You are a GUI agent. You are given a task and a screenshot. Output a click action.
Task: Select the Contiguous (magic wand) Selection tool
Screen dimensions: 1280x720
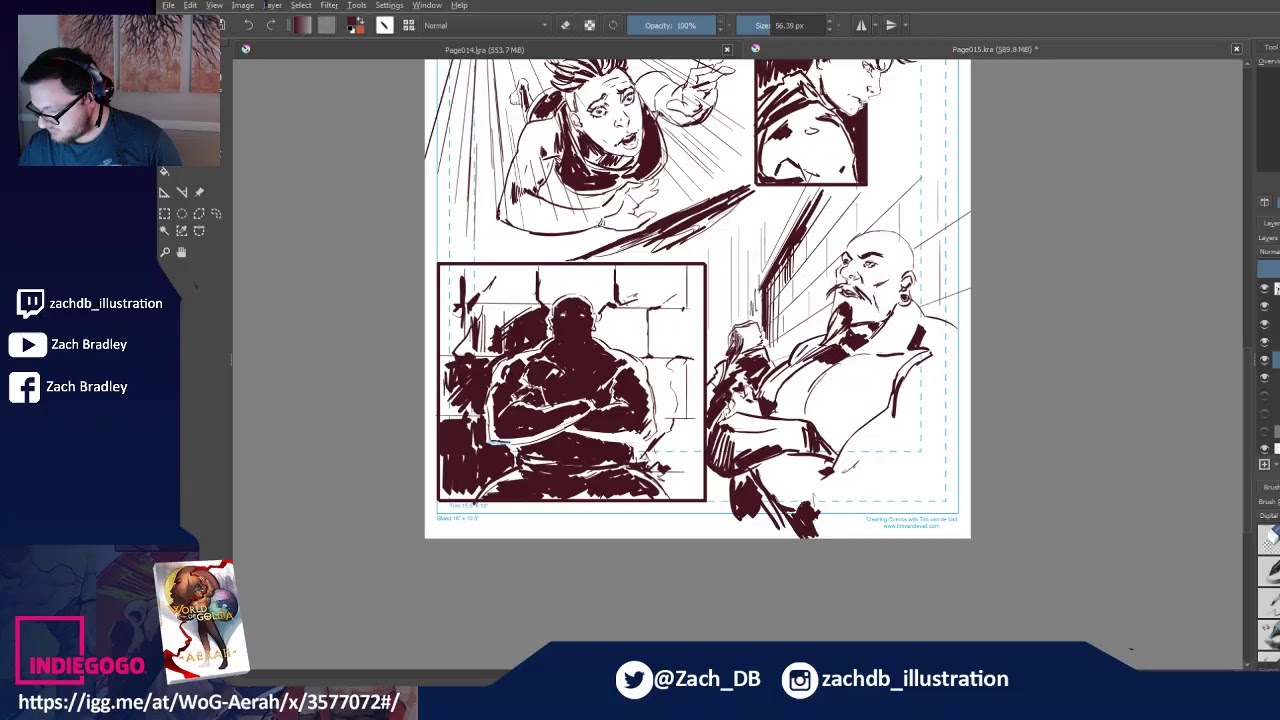(164, 232)
